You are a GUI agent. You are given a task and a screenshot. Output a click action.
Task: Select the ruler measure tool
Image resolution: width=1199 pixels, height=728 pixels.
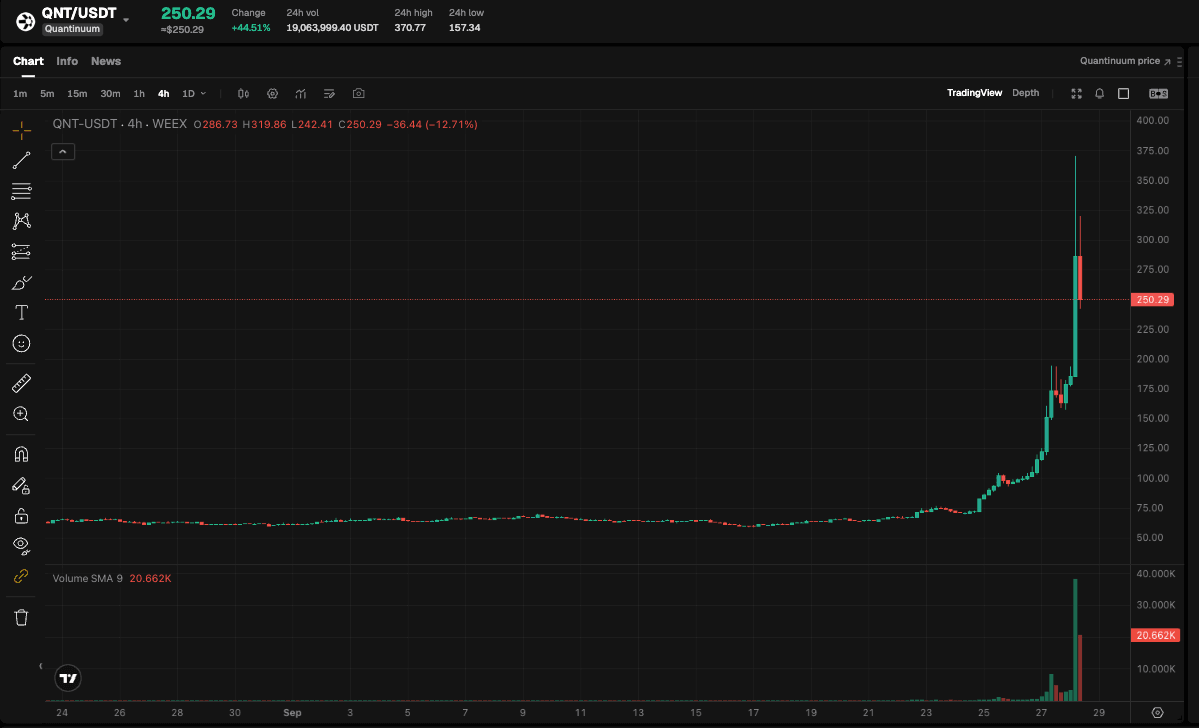coord(21,383)
